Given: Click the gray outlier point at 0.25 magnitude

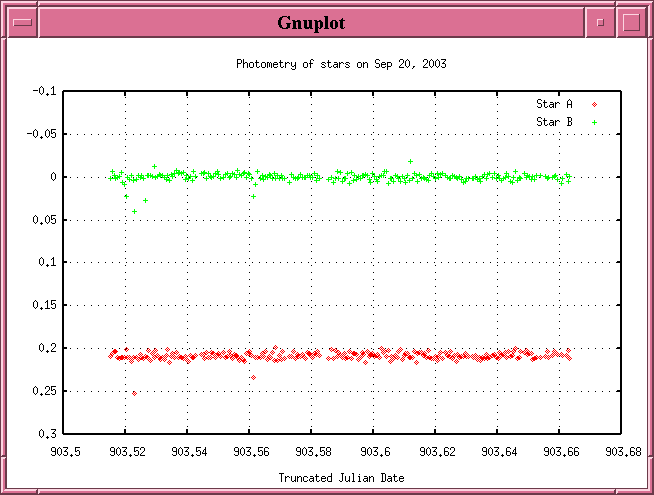Looking at the screenshot, I should pyautogui.click(x=134, y=393).
